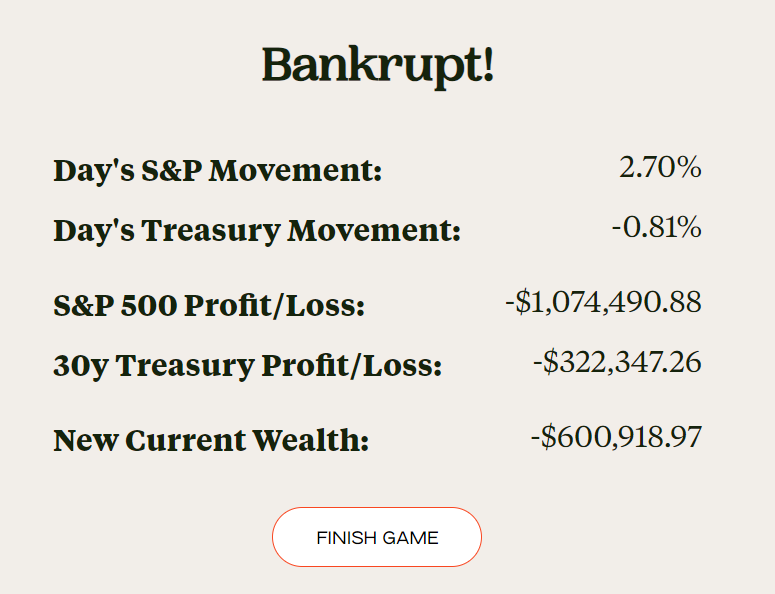Screen dimensions: 775x594
Task: Select the Day's S&P Movement label
Action: pos(217,170)
